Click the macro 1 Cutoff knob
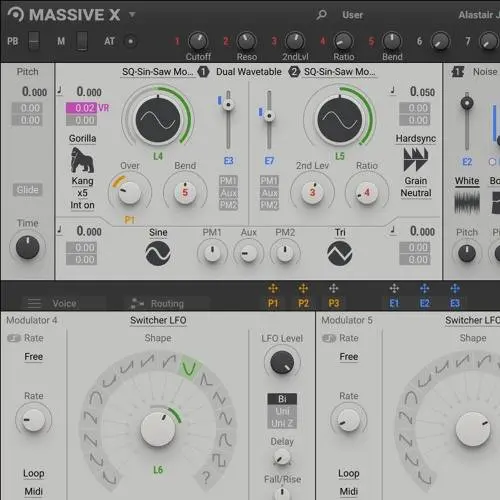500x500 pixels. [198, 41]
